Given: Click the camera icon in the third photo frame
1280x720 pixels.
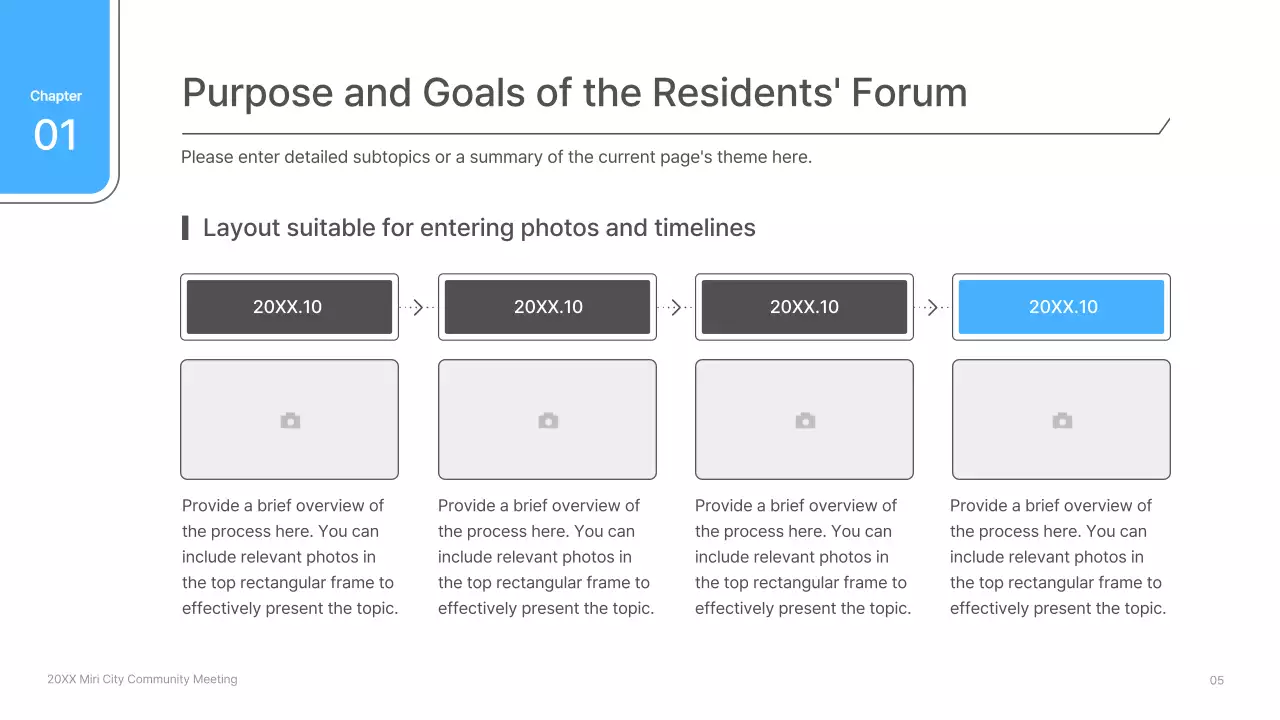Looking at the screenshot, I should 805,421.
